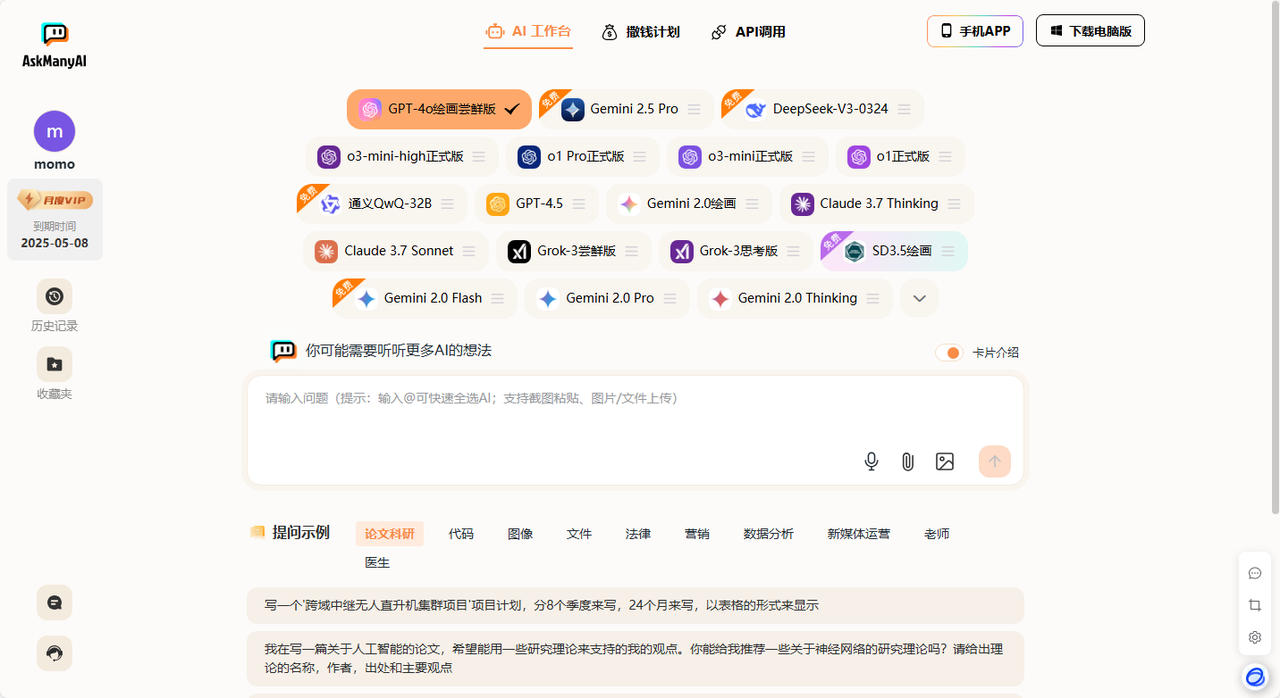Open menu lines for DeepSeek-V3-0324
Screen dimensions: 1280x698
point(904,109)
